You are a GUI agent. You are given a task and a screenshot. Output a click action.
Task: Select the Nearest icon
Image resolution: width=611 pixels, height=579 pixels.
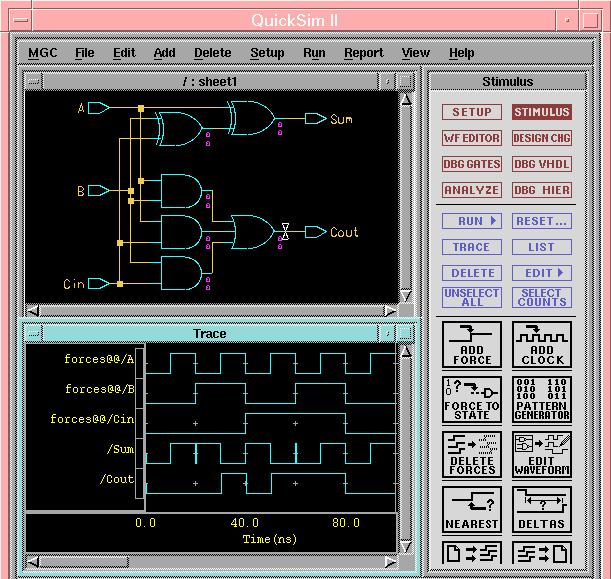tap(472, 509)
